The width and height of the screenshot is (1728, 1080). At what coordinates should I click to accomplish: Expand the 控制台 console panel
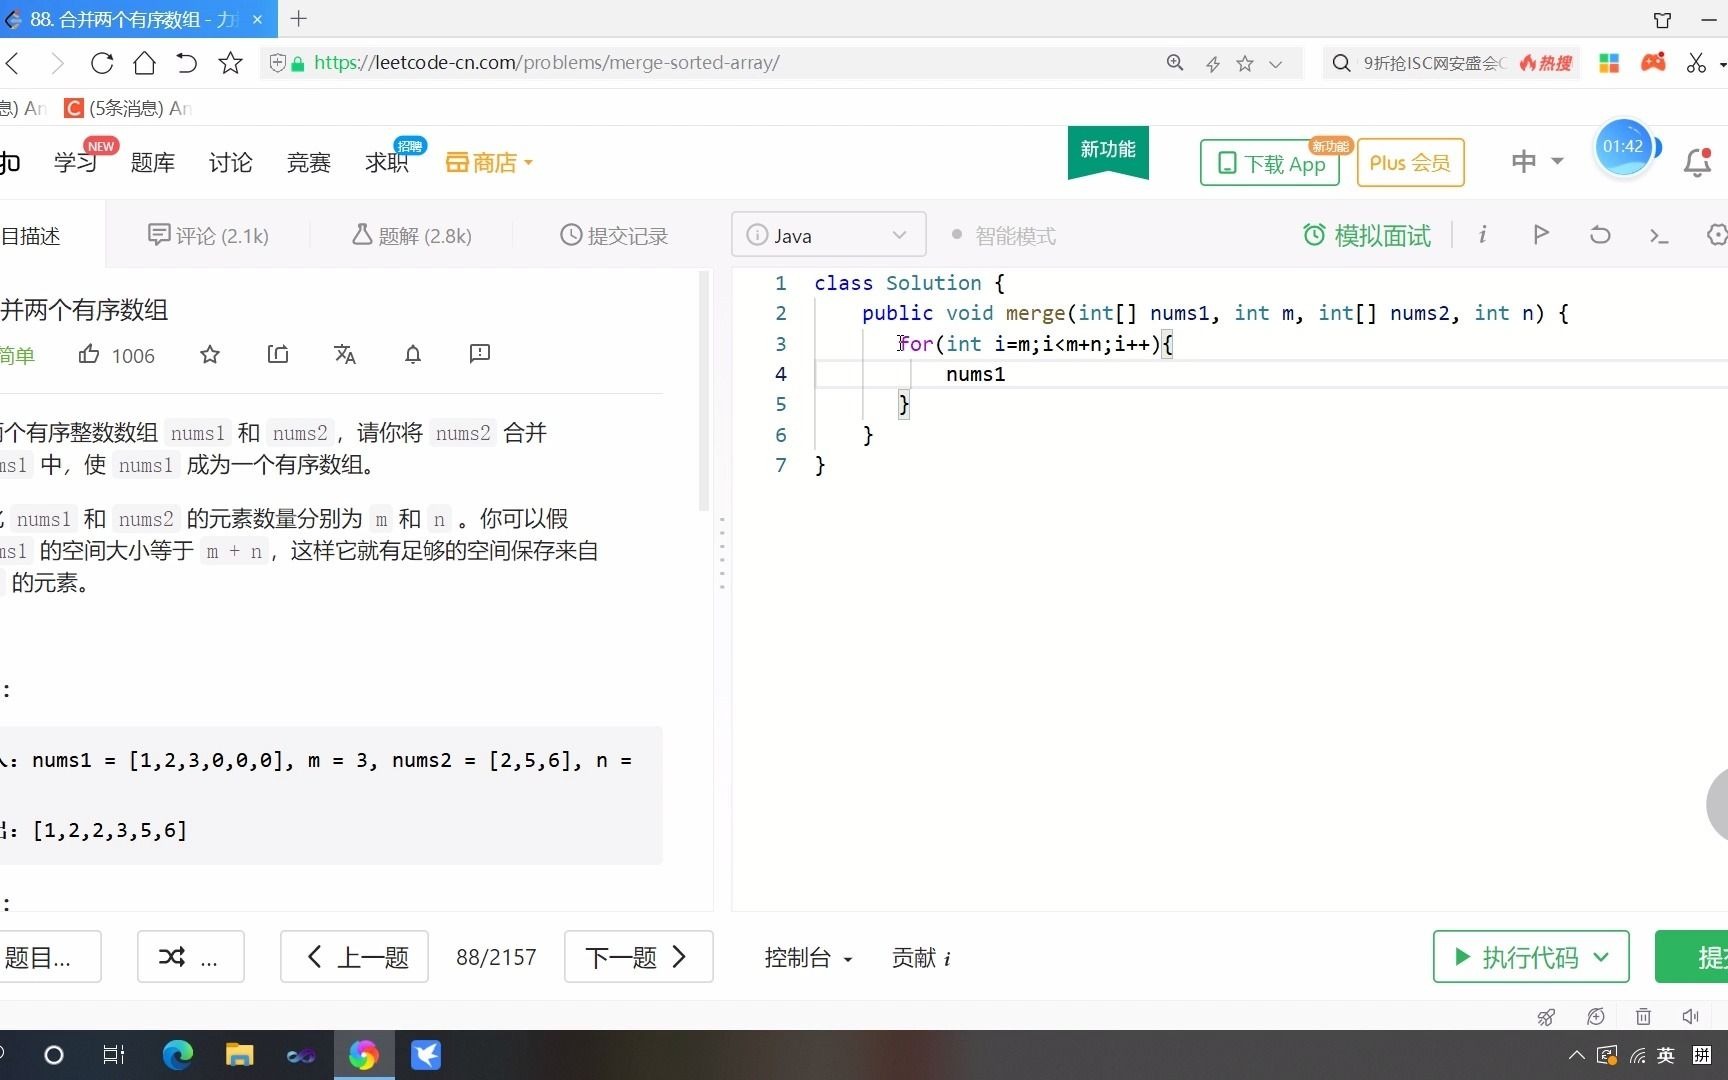[x=808, y=957]
